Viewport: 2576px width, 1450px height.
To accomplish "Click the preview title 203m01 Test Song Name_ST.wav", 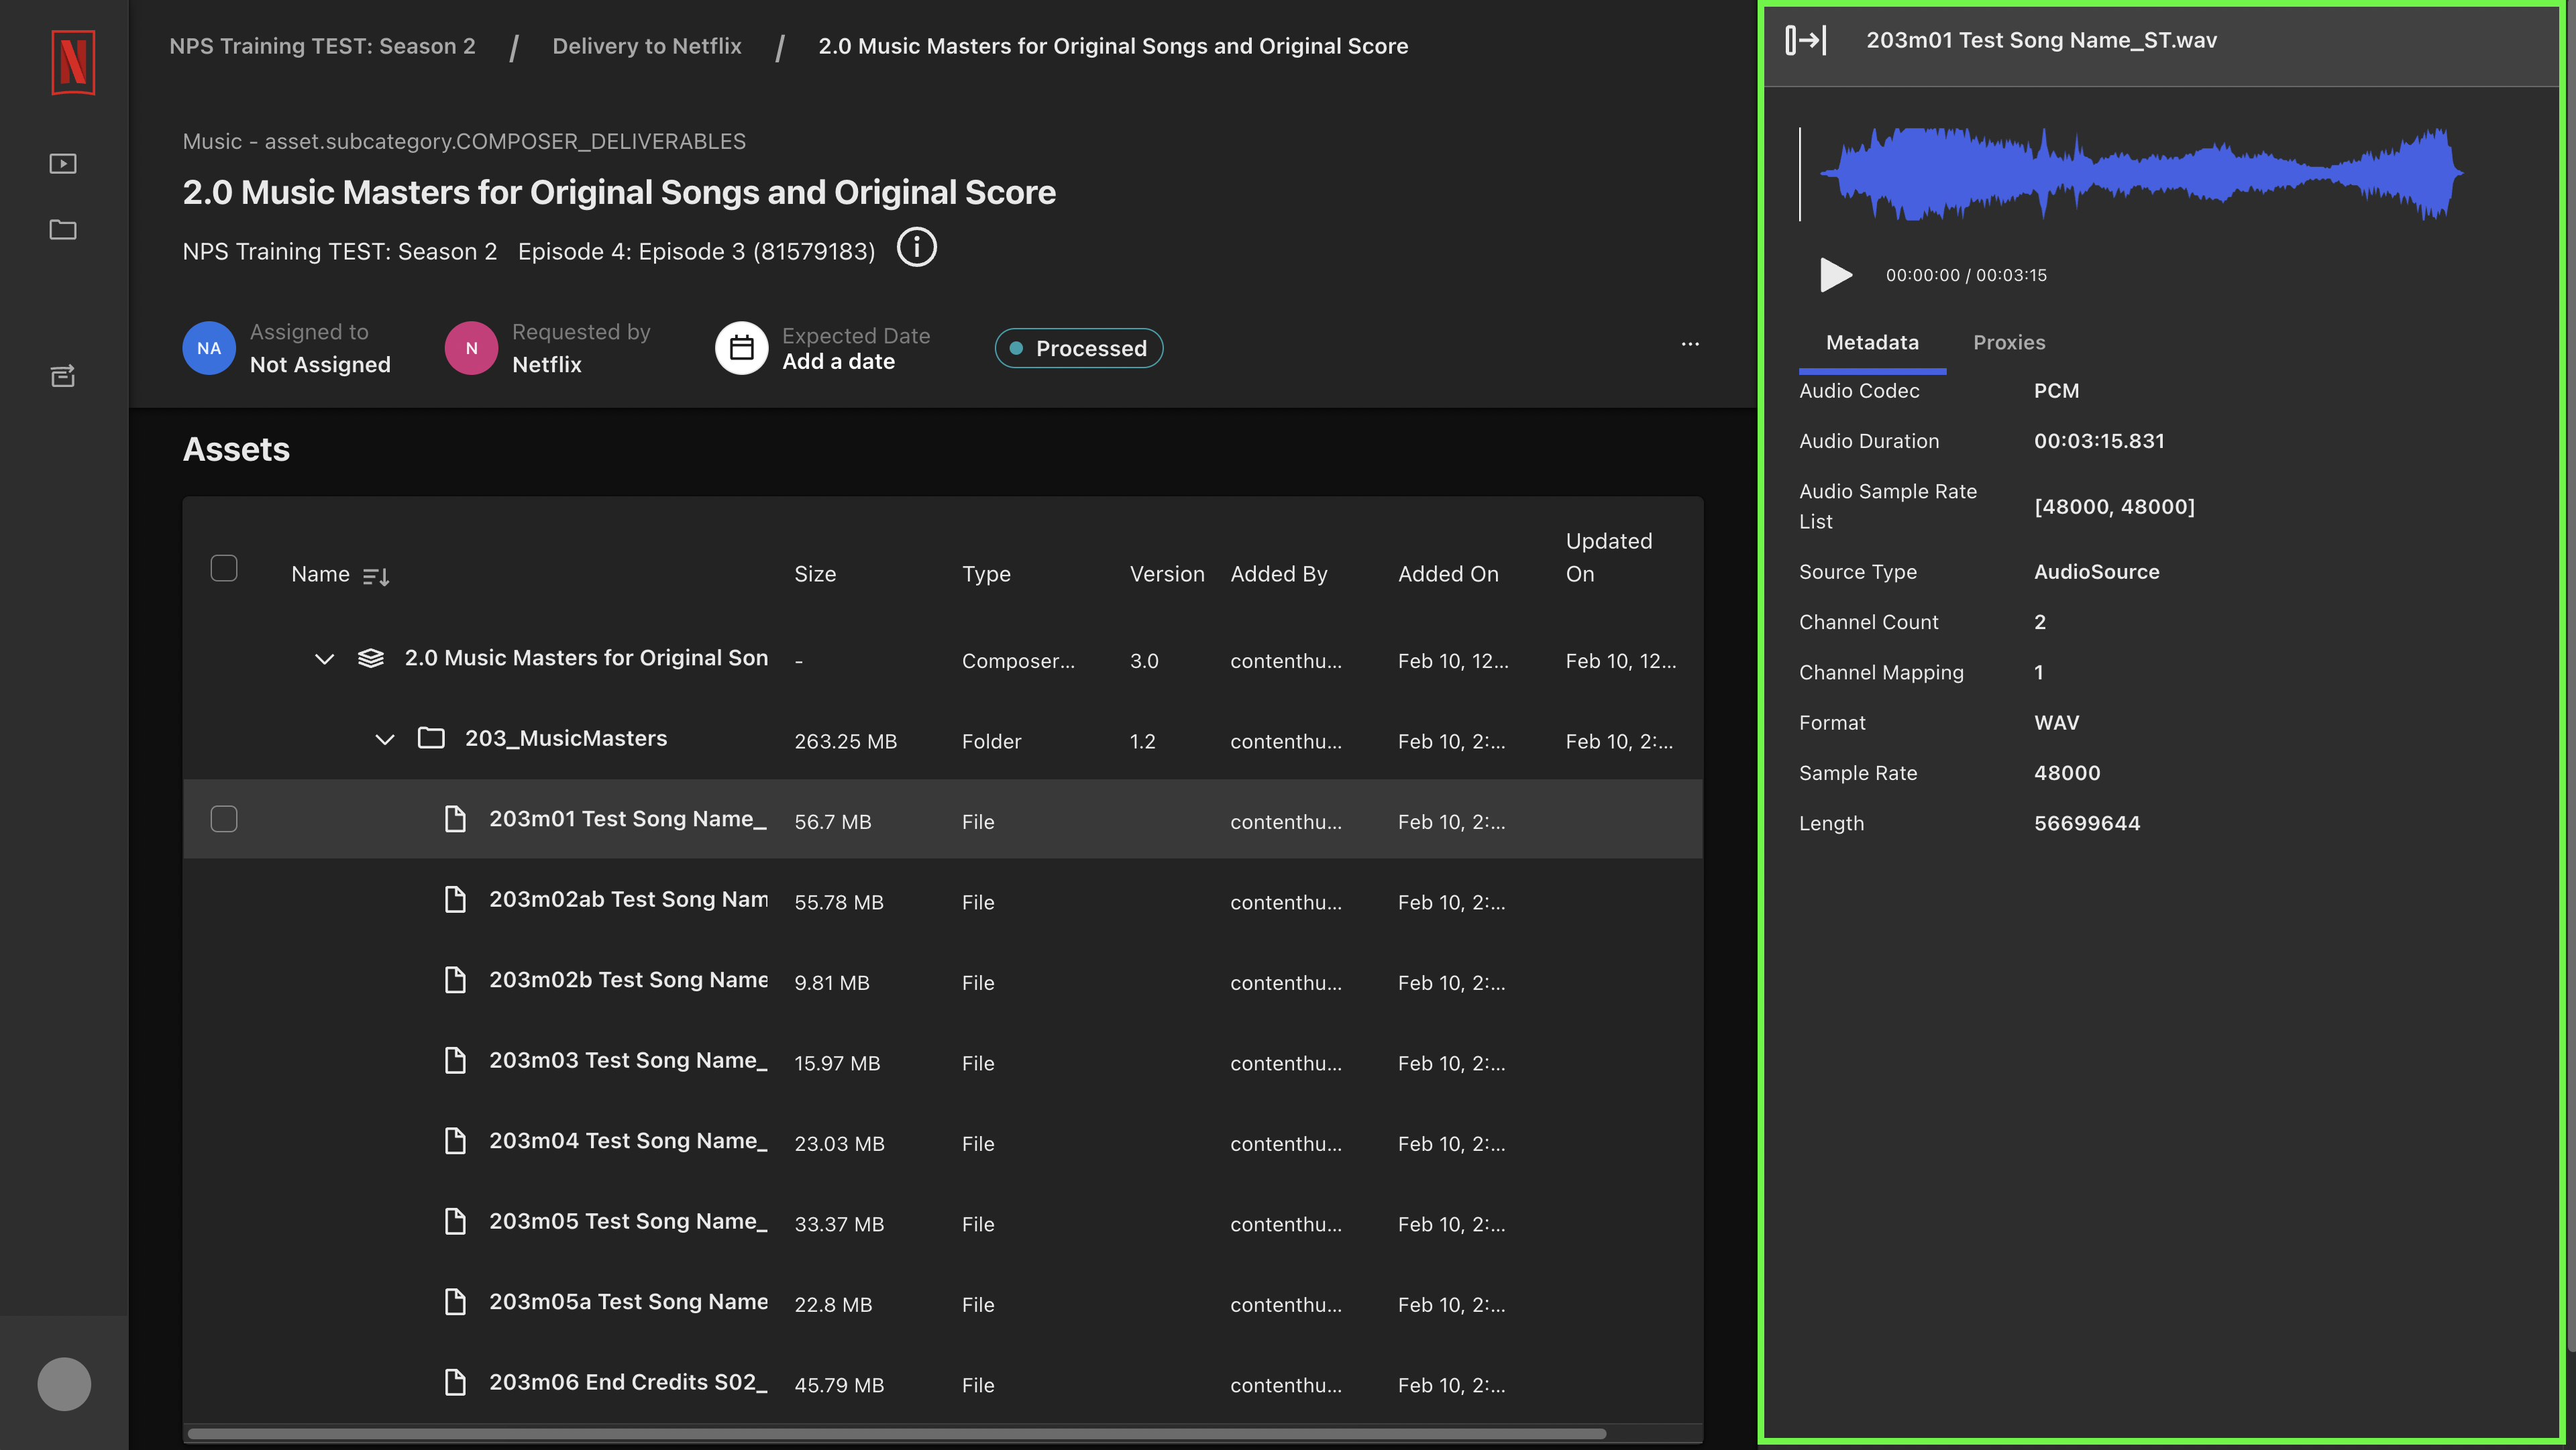I will (x=2041, y=40).
